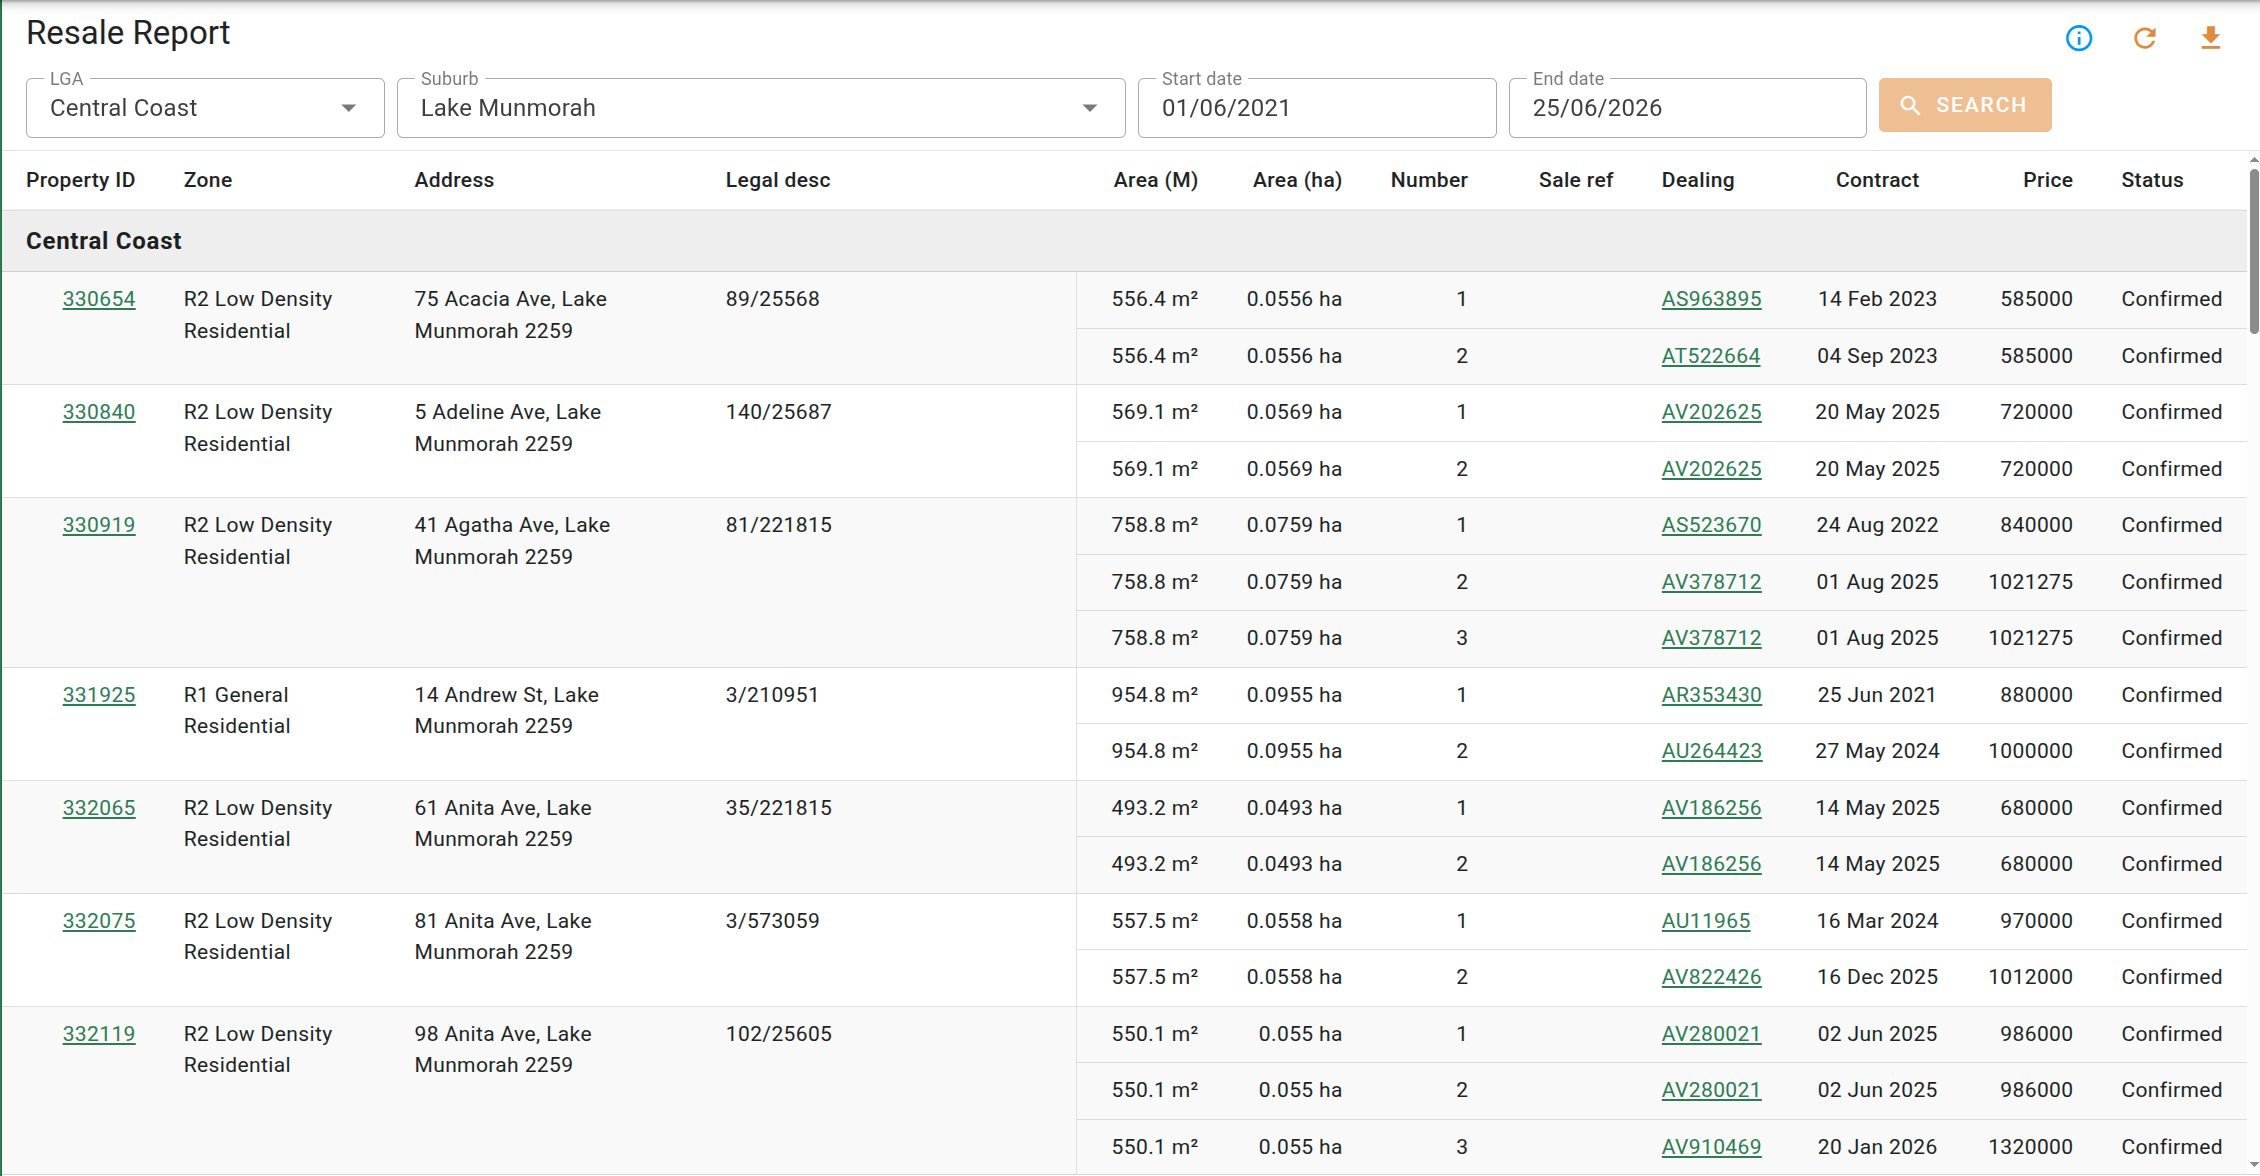Screen dimensions: 2260x1176
Task: Refresh the Resale Report
Action: click(x=2145, y=38)
